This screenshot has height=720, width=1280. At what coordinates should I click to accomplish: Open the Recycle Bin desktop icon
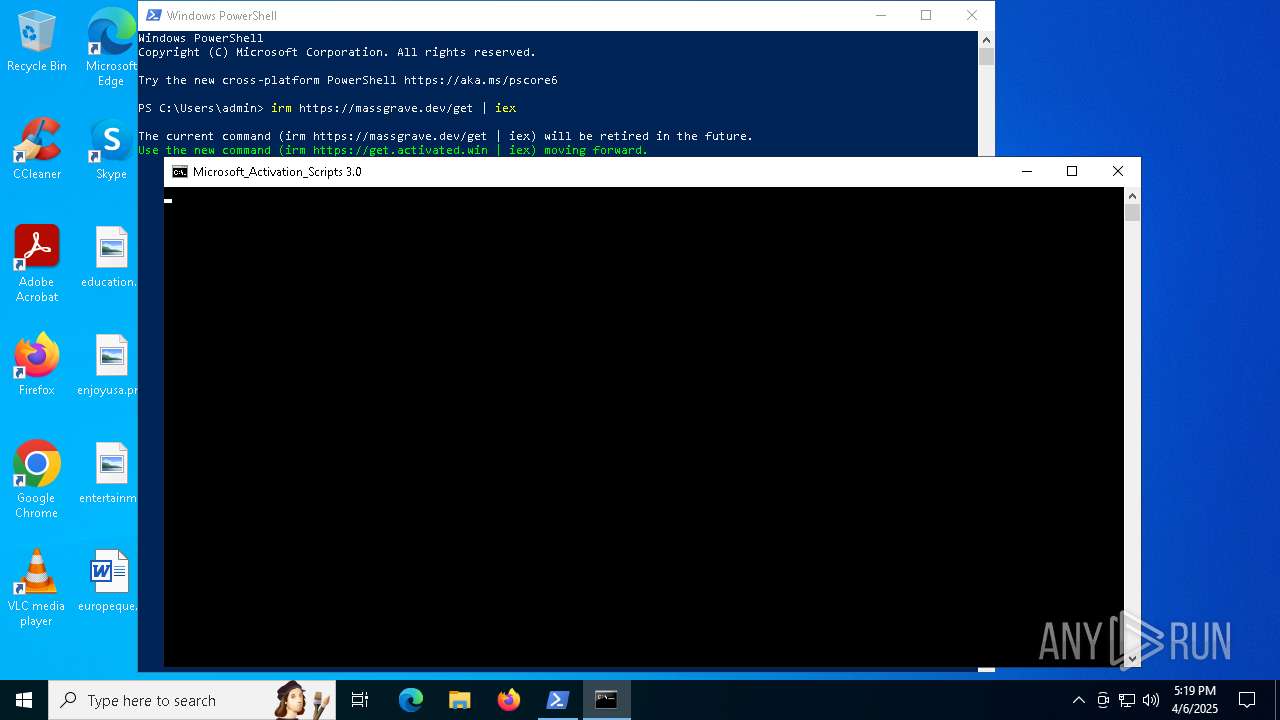(x=37, y=42)
